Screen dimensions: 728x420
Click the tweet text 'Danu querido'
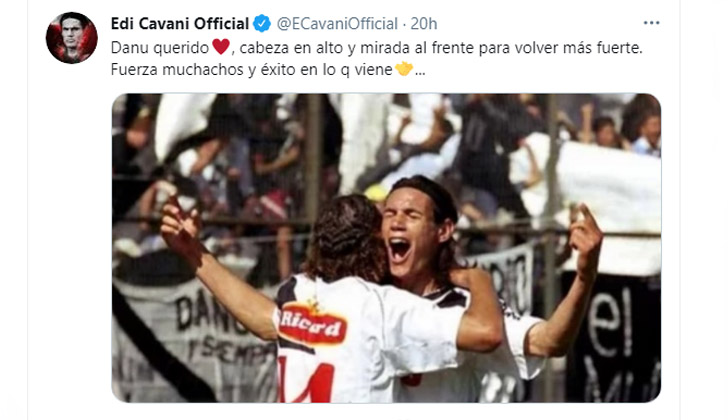(160, 48)
